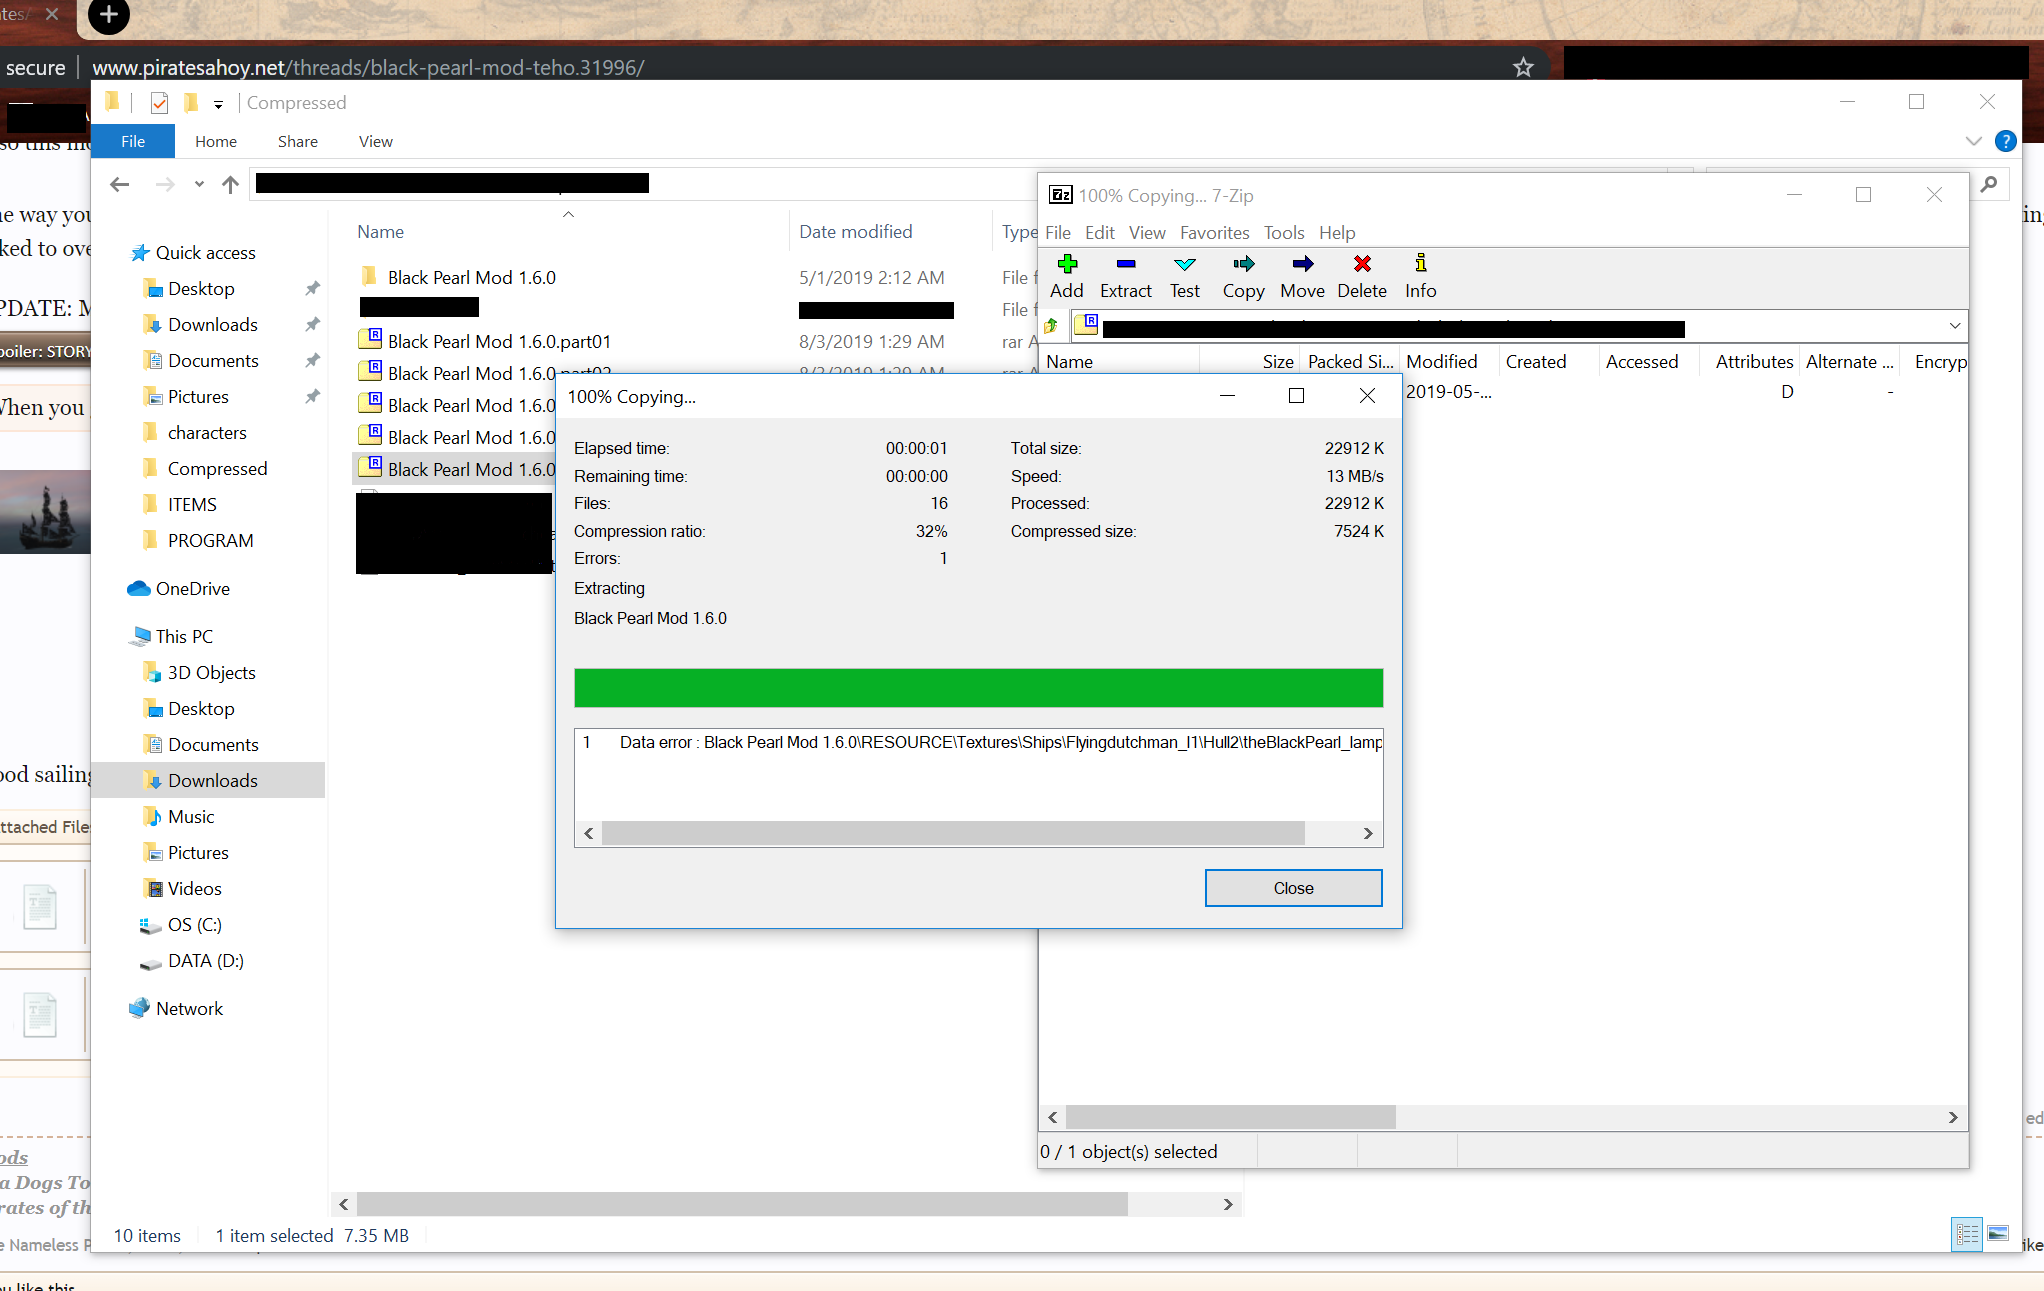Open the Explorer View ribbon tab
The height and width of the screenshot is (1291, 2044).
(x=375, y=142)
